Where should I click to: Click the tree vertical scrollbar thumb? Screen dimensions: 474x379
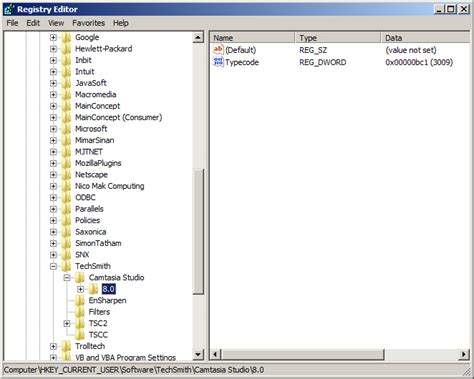[198, 232]
